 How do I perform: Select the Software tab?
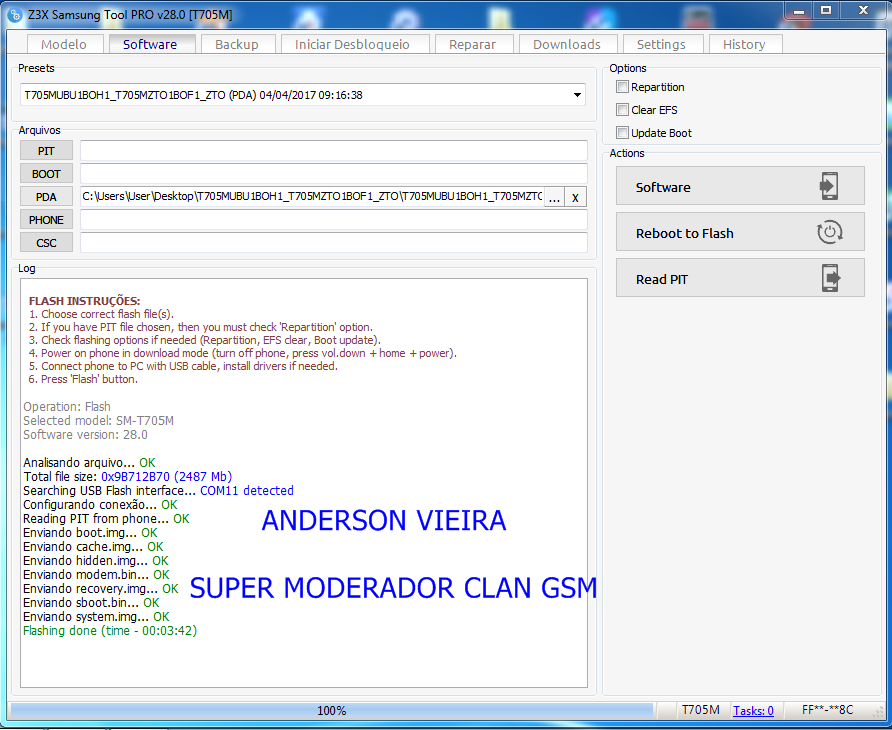tap(150, 44)
